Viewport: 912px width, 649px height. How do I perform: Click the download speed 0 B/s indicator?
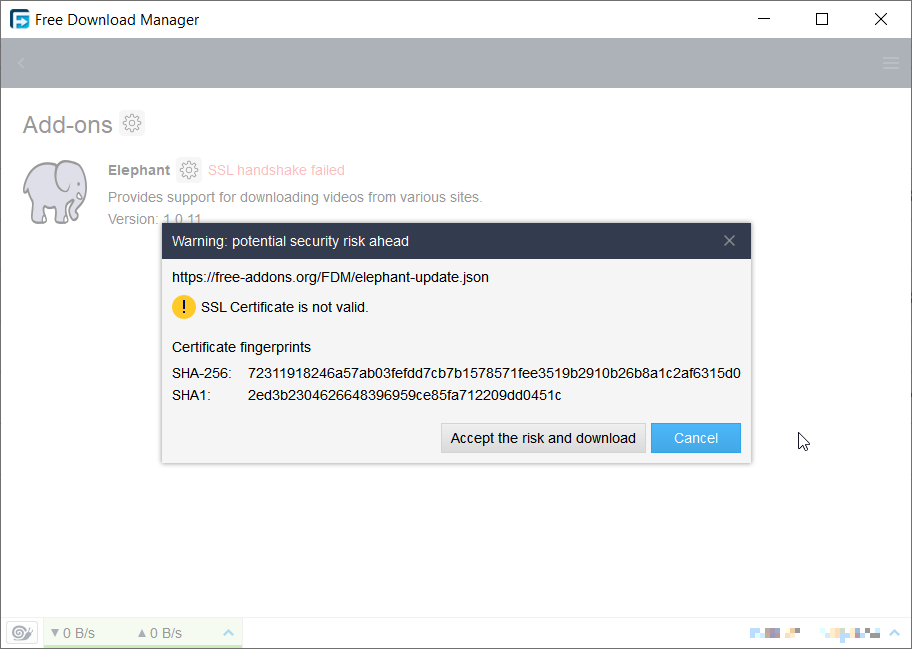pyautogui.click(x=73, y=633)
